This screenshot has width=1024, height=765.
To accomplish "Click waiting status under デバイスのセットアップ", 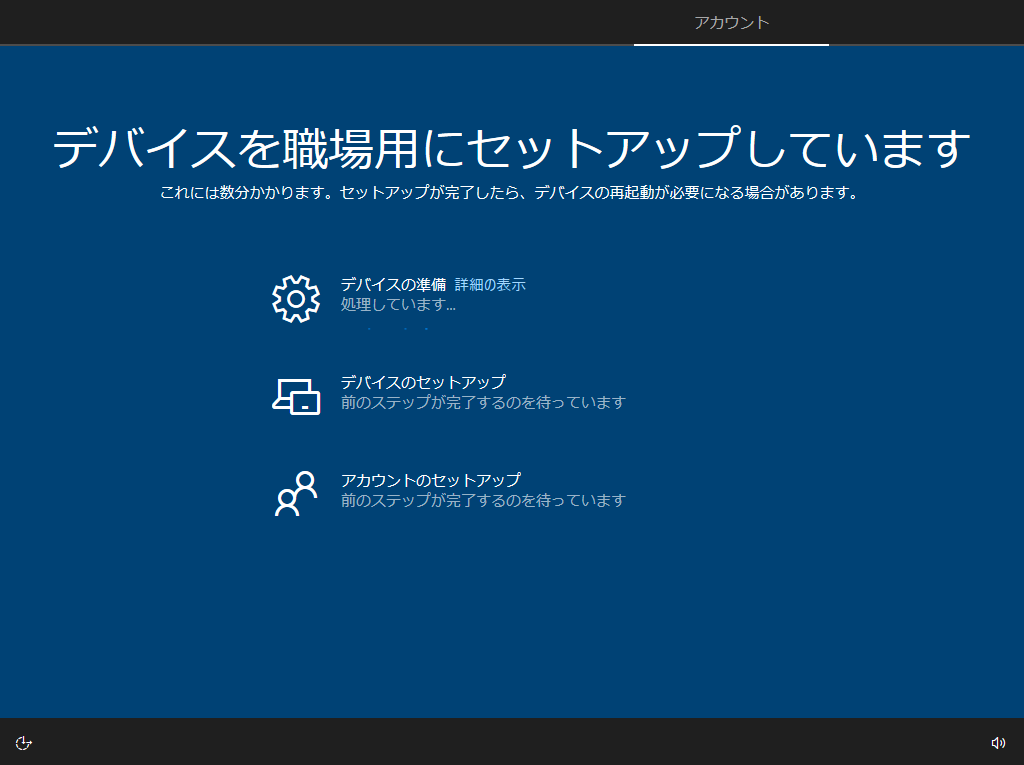I will 483,402.
